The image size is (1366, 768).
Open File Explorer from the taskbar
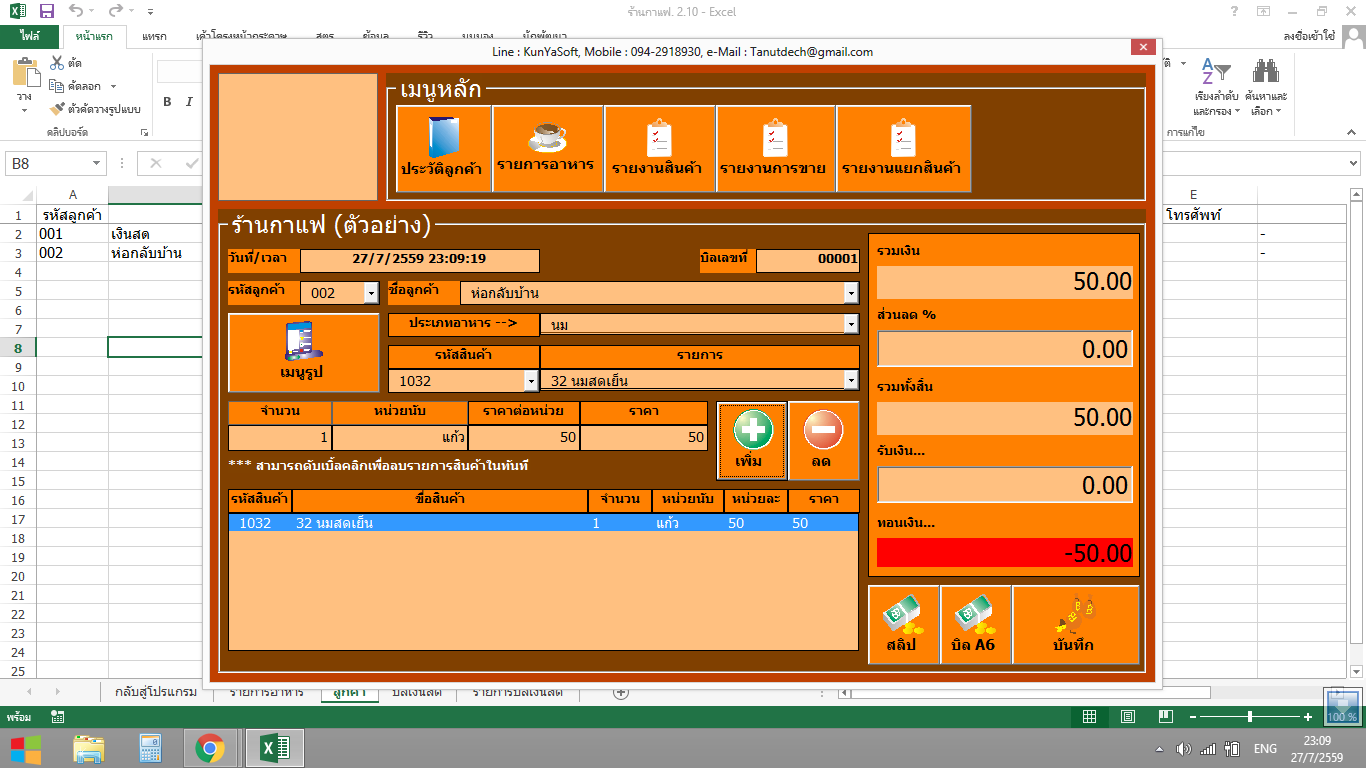point(89,748)
